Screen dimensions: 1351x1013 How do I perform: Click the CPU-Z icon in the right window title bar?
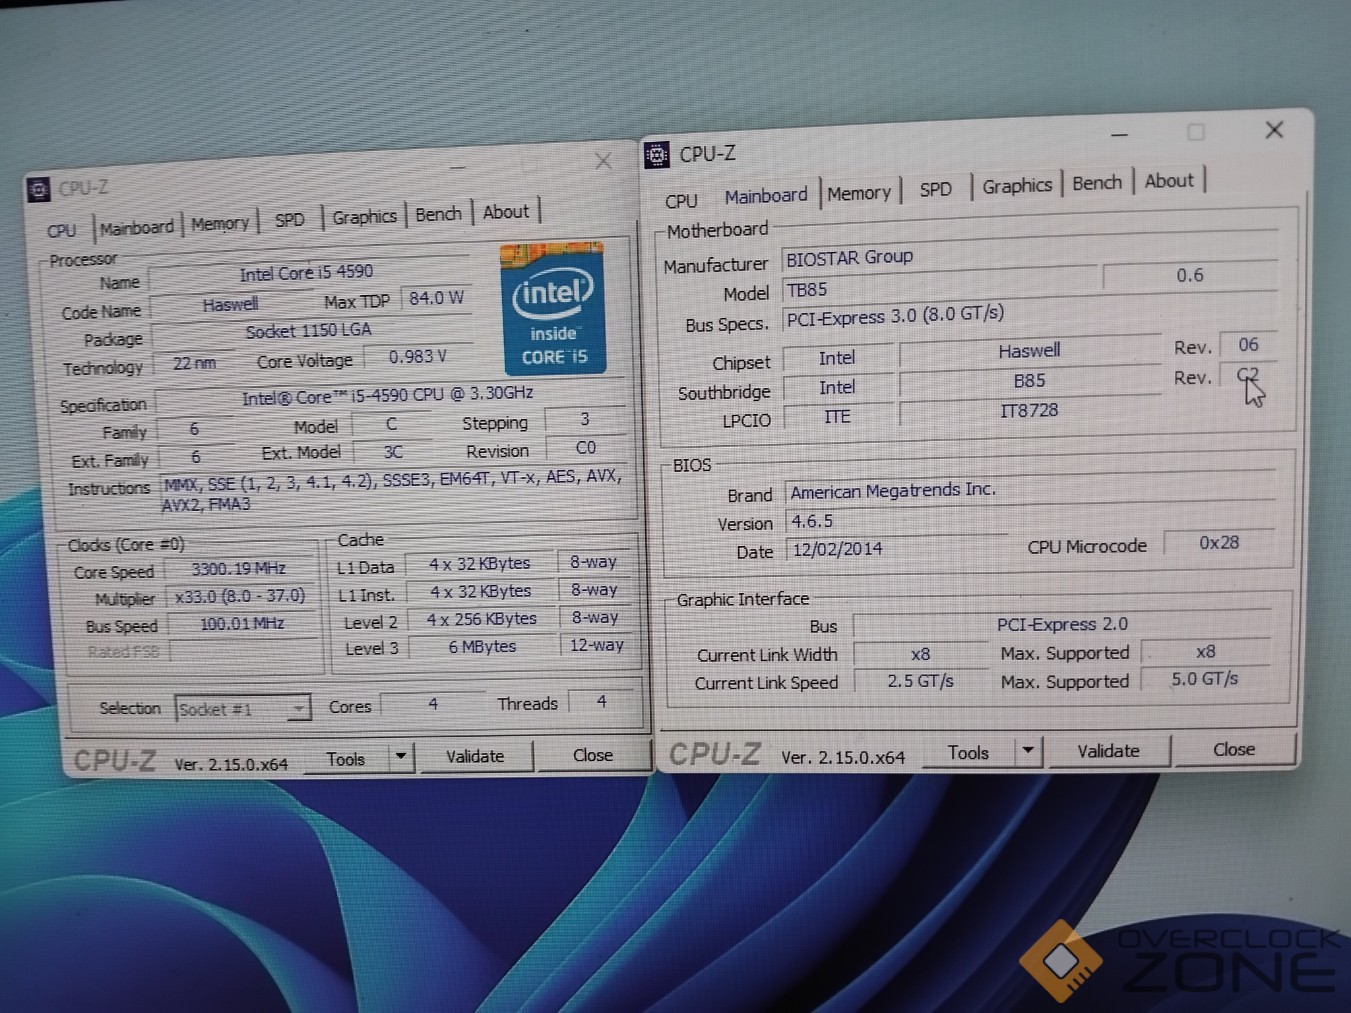pos(657,155)
